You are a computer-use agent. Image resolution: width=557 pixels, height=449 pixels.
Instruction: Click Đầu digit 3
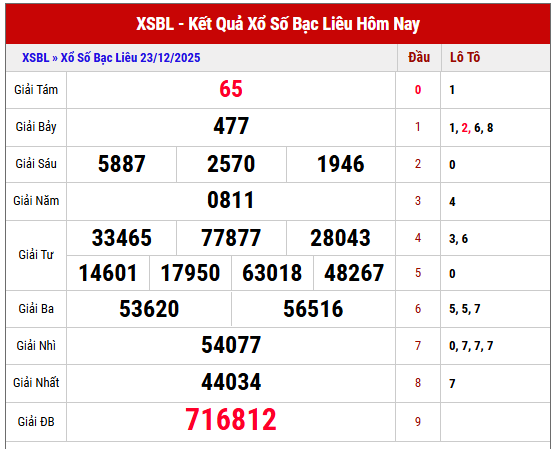coord(418,201)
